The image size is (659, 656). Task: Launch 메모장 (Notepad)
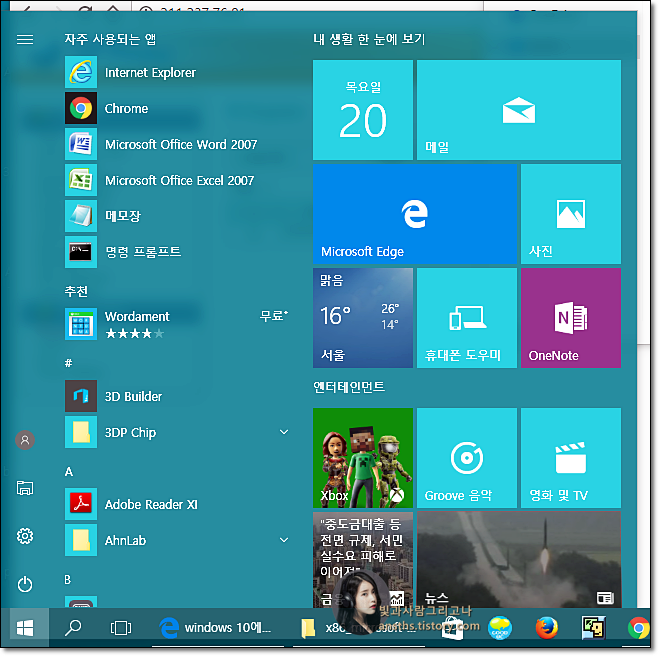click(177, 216)
